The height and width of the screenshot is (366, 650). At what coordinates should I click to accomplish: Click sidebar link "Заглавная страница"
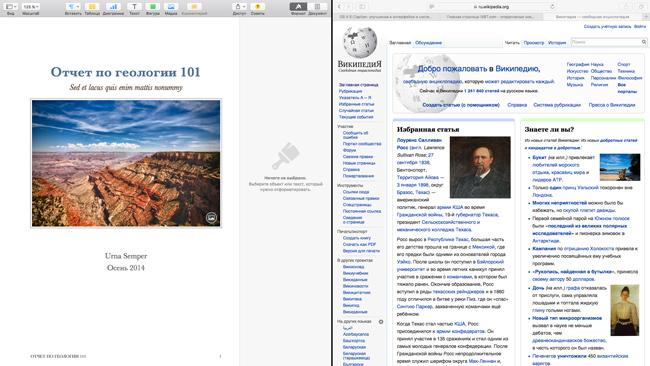pos(358,85)
